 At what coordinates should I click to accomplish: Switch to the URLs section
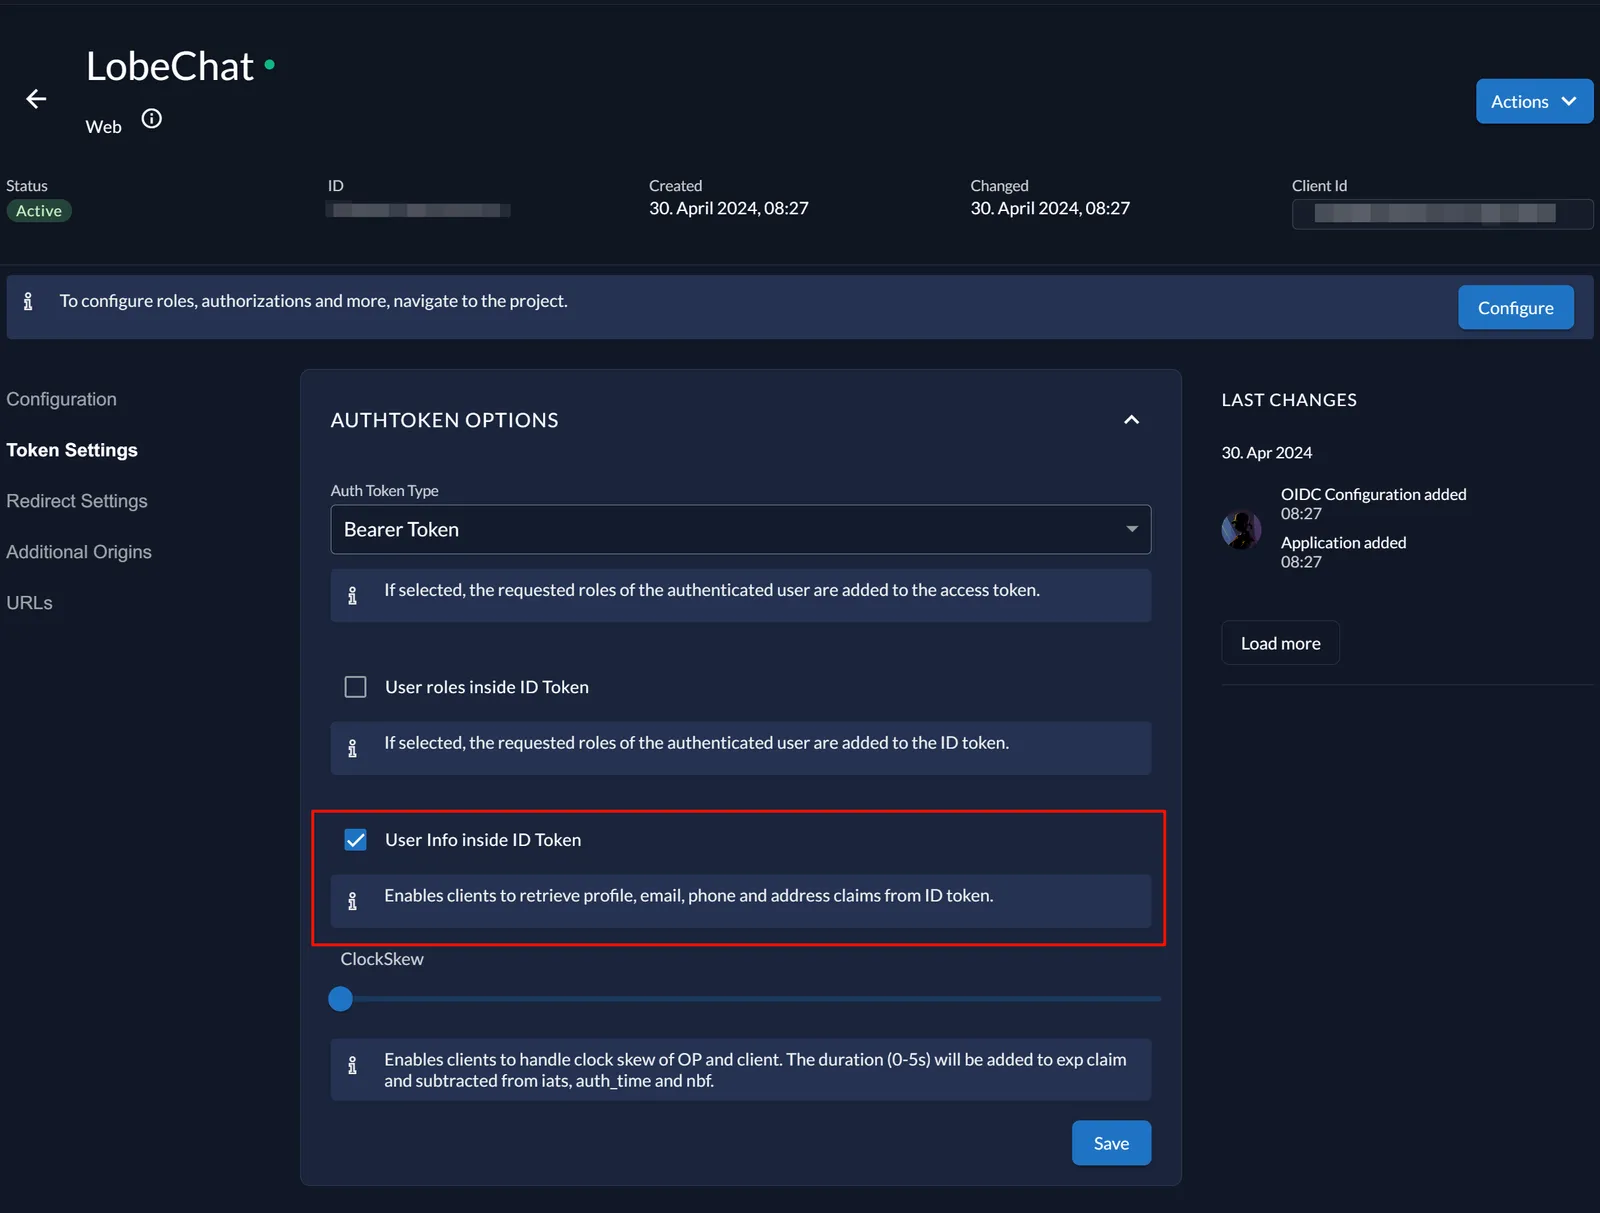(30, 603)
